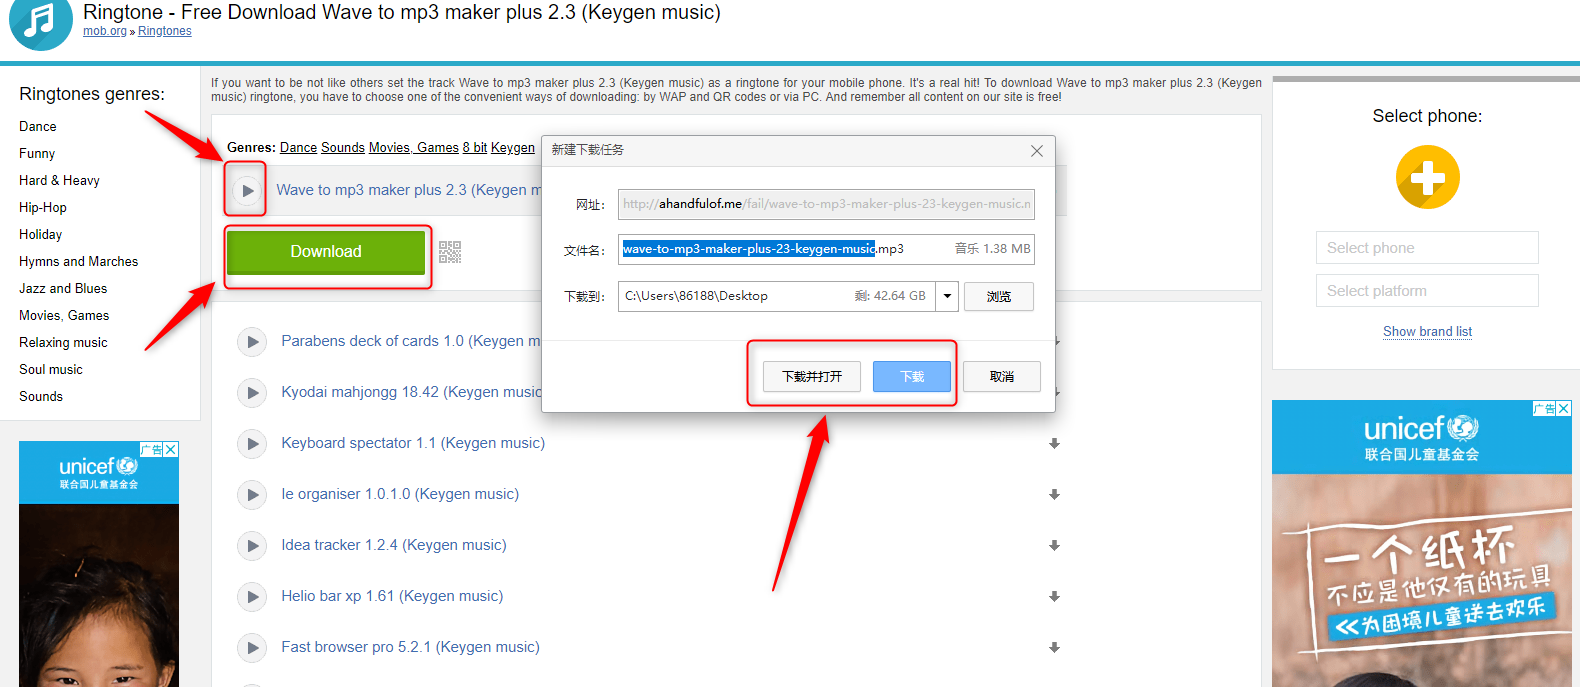Open mob.org breadcrumb link

point(105,31)
